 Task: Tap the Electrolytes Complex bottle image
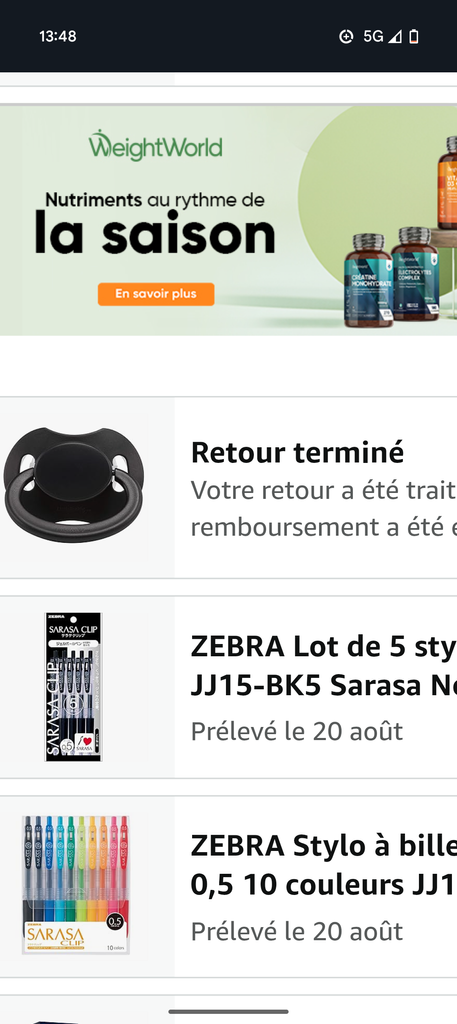tap(415, 274)
